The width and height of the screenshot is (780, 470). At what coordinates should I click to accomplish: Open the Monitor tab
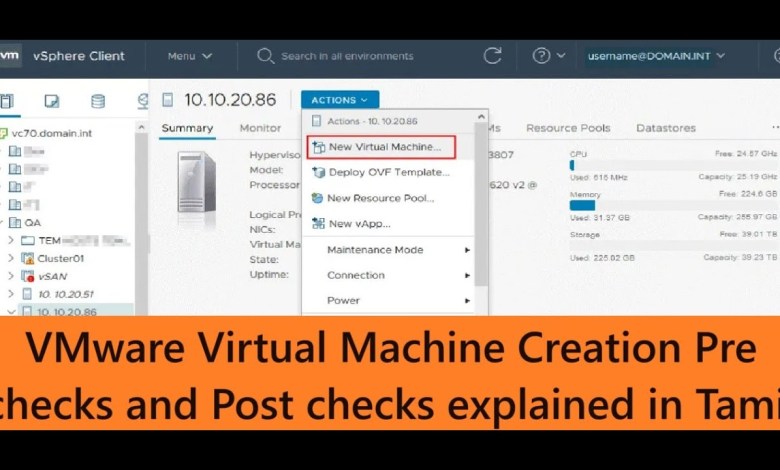[260, 128]
